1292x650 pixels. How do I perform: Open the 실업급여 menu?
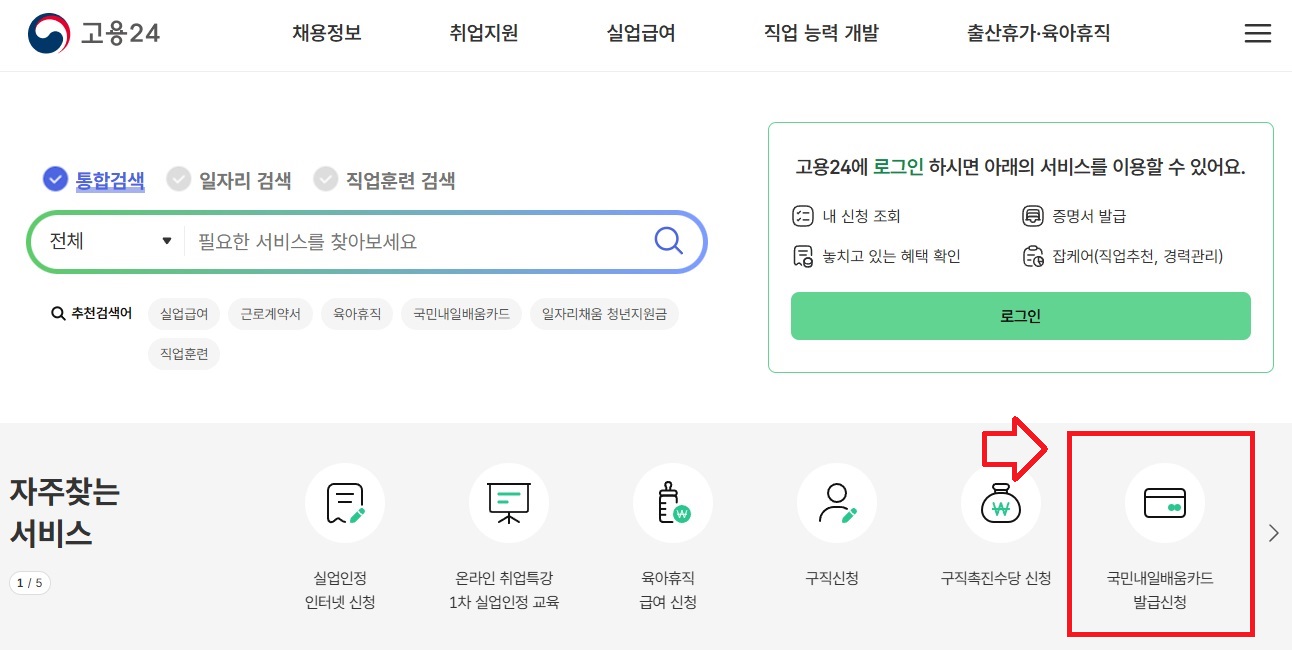[x=640, y=32]
